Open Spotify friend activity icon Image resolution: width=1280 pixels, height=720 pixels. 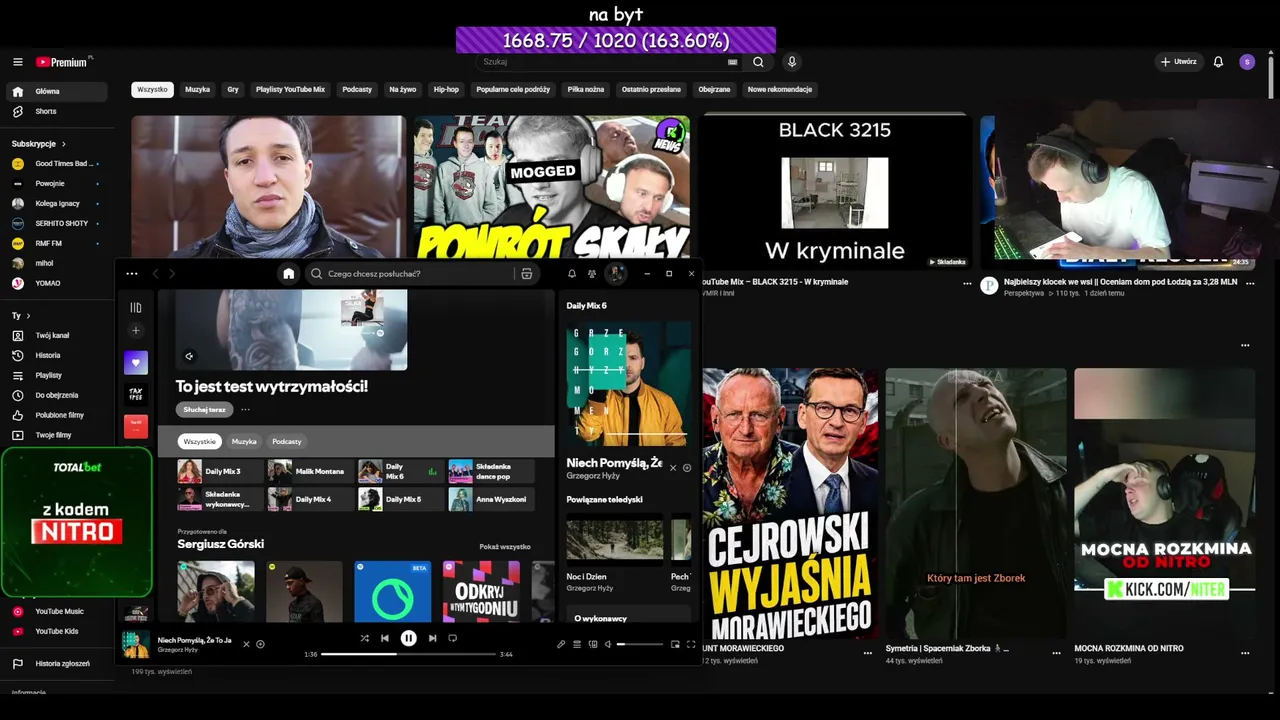pos(592,273)
